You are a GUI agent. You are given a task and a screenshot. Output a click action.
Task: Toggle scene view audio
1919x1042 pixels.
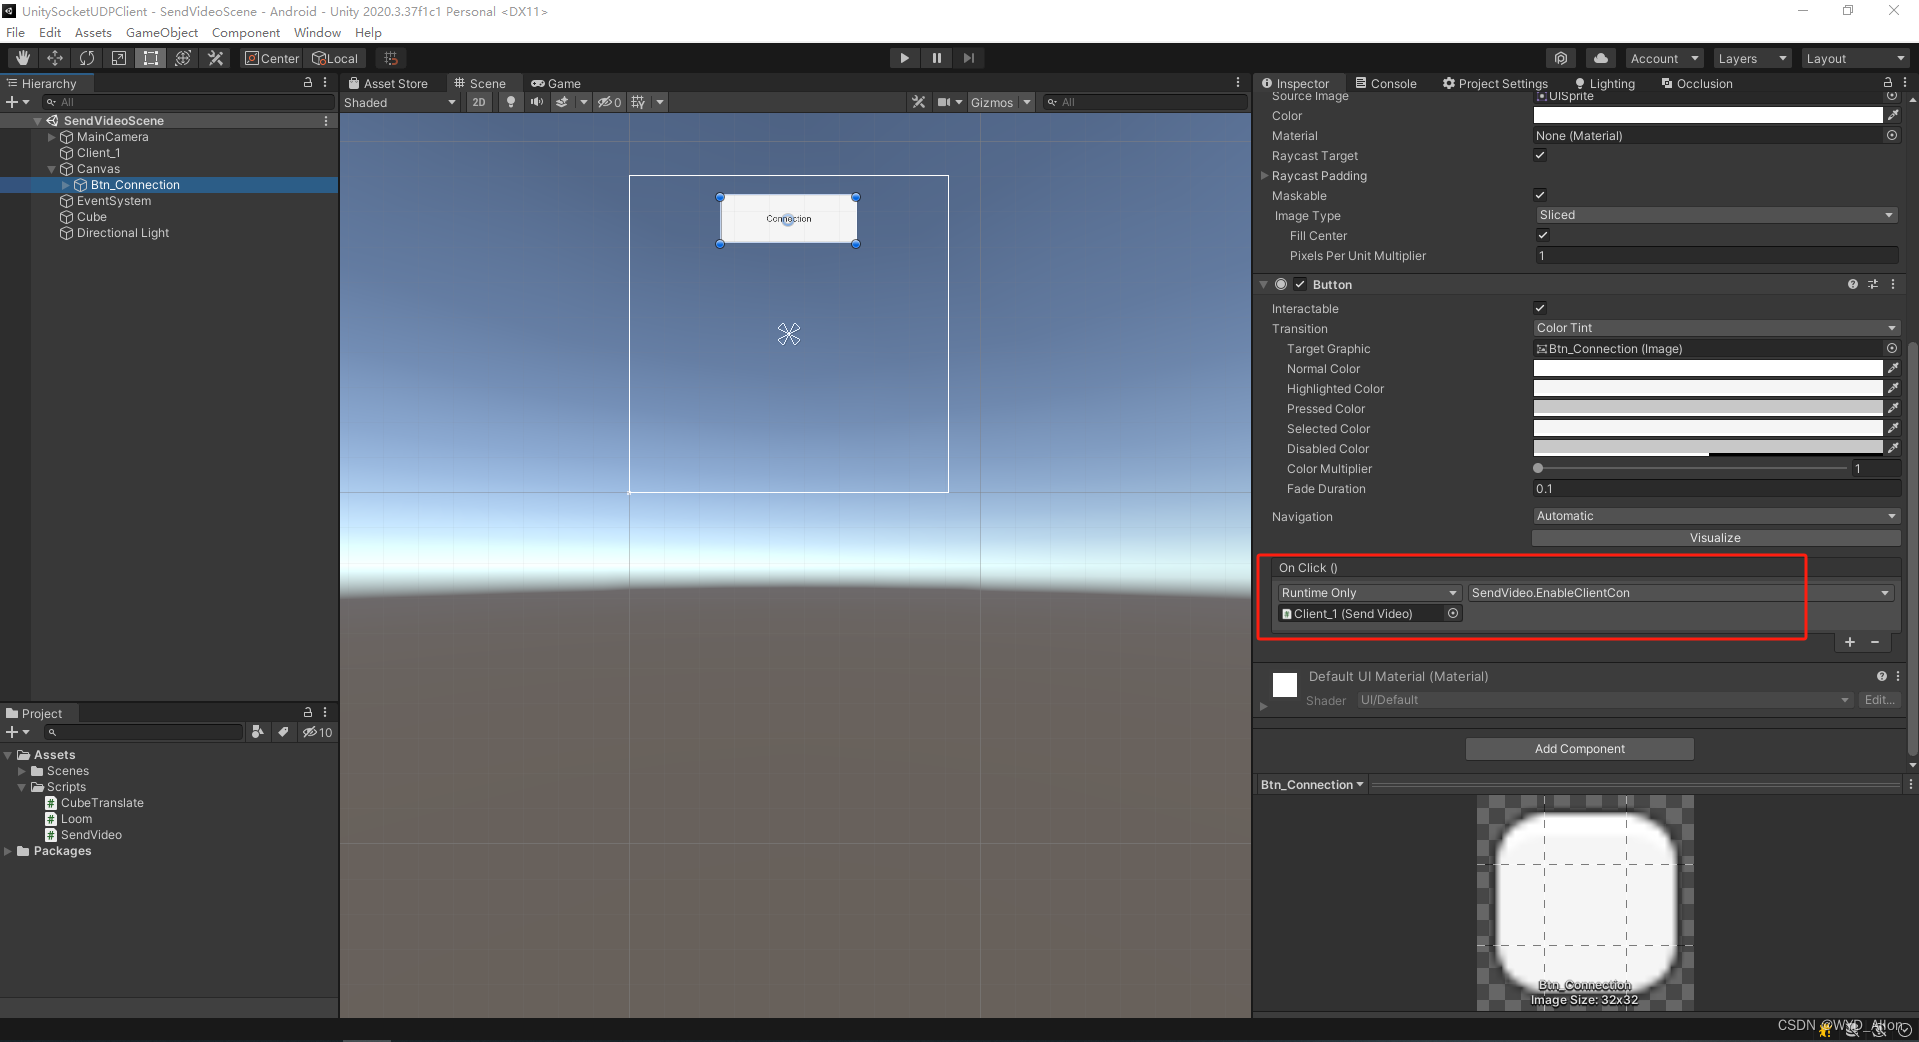click(x=537, y=102)
